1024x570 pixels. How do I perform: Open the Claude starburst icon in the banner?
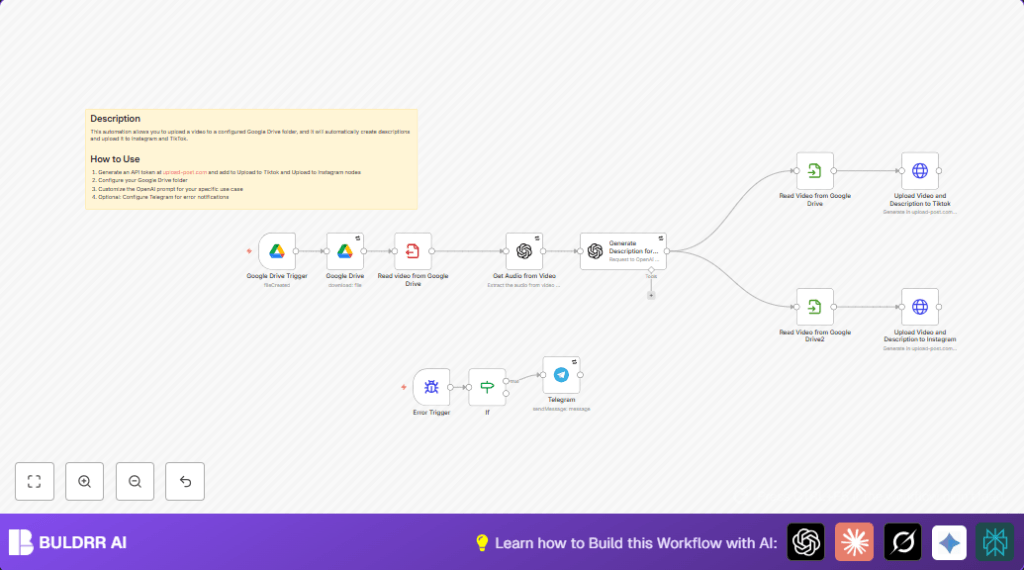[854, 542]
